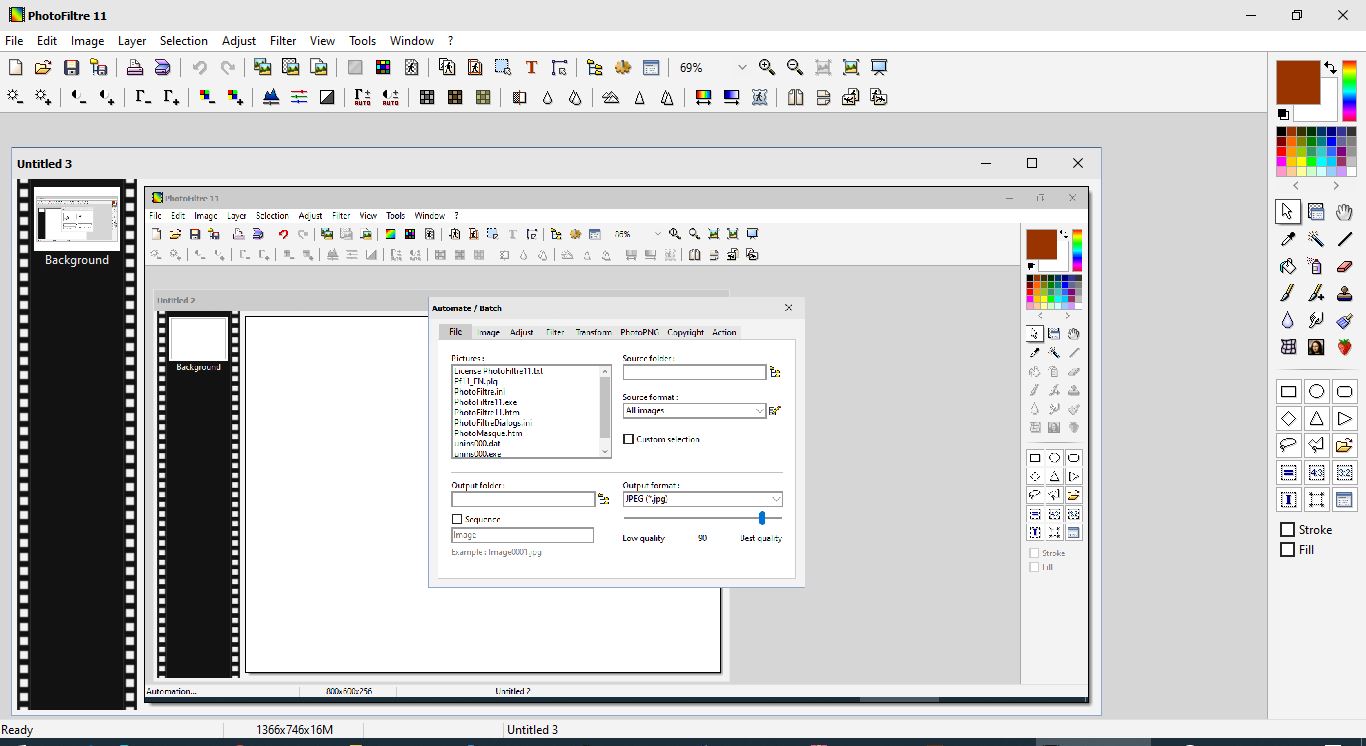1366x746 pixels.
Task: Open the Selection menu
Action: (184, 41)
